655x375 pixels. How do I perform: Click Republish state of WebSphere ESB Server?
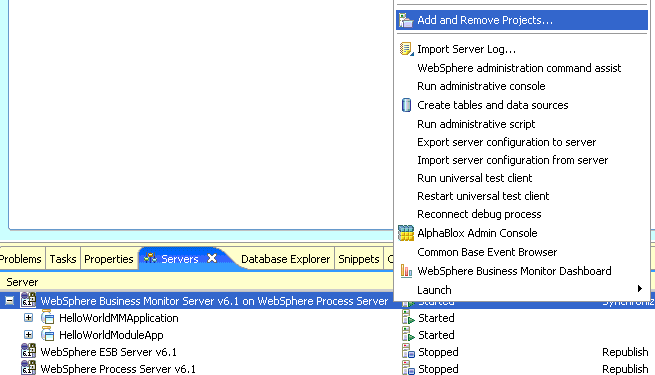click(625, 352)
